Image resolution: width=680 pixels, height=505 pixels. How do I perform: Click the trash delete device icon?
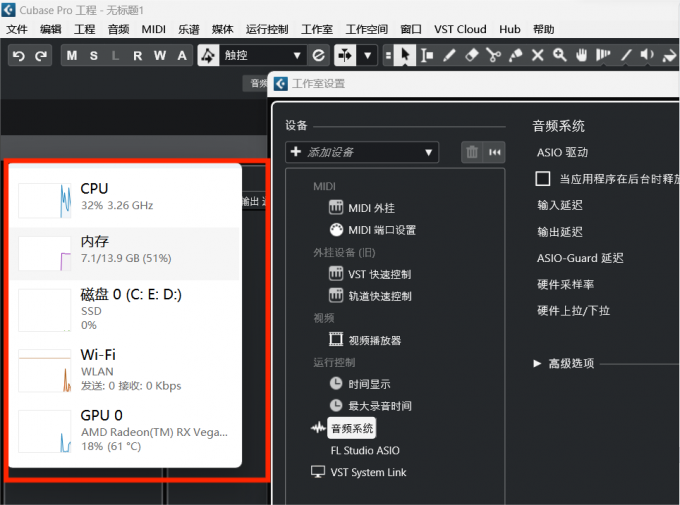472,152
